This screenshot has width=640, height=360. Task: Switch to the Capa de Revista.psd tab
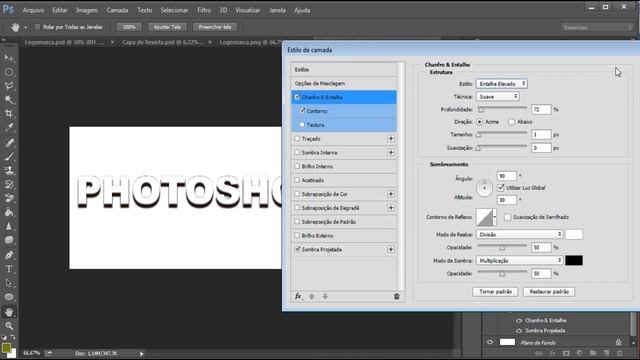(x=162, y=42)
